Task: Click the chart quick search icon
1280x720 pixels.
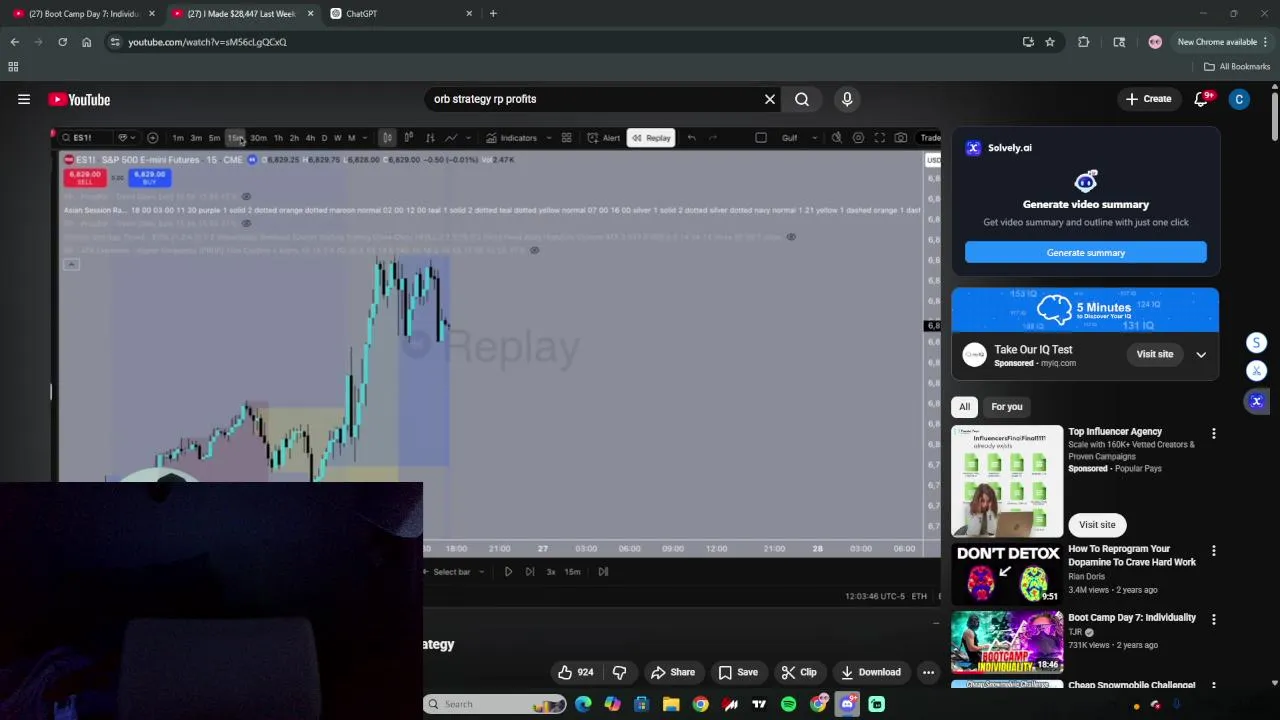Action: point(837,138)
